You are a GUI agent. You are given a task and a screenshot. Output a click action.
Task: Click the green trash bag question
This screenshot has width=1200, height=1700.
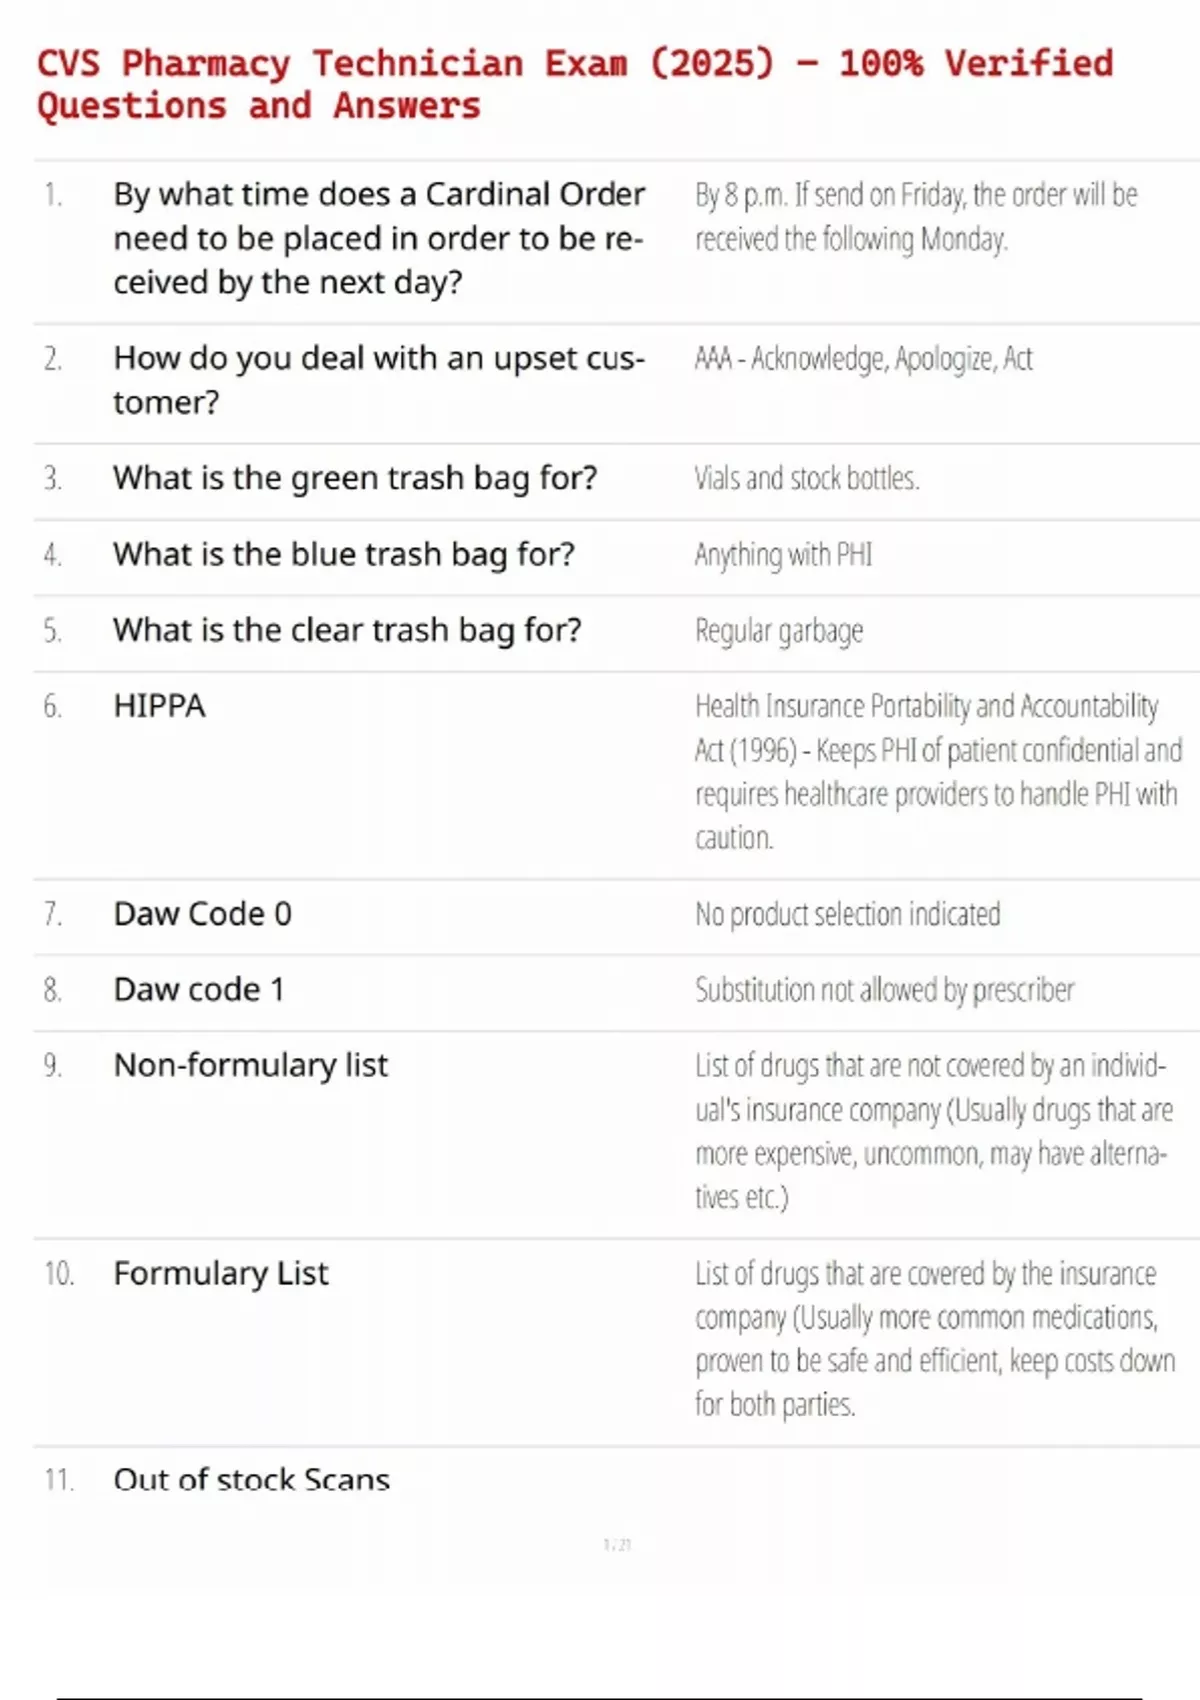pyautogui.click(x=355, y=478)
